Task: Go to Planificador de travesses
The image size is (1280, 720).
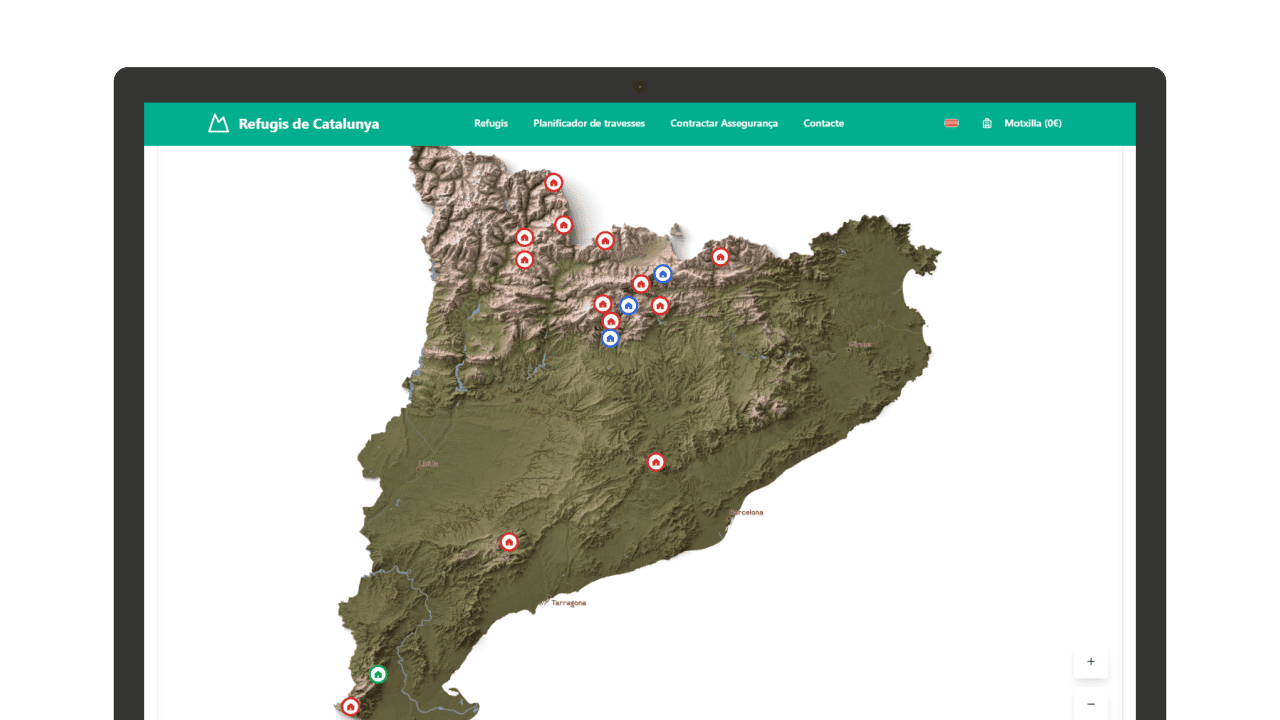Action: click(589, 124)
